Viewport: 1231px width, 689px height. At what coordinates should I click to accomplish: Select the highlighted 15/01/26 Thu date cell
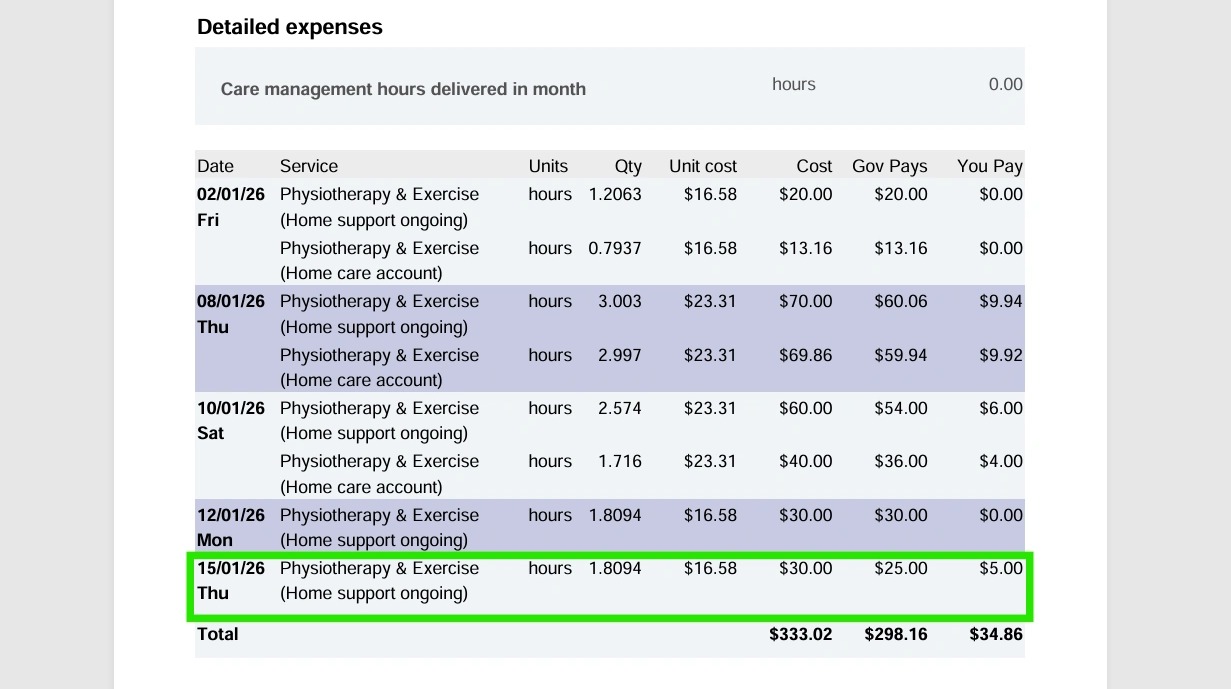(x=230, y=581)
